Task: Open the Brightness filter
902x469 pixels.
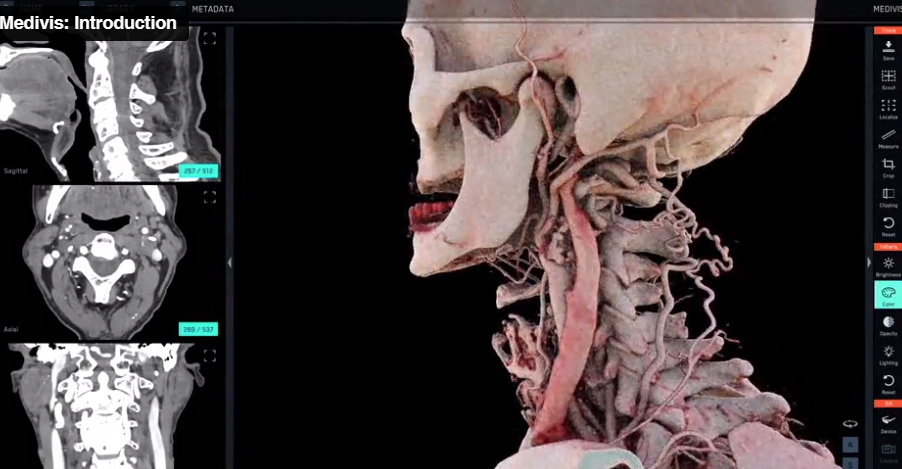Action: [888, 265]
